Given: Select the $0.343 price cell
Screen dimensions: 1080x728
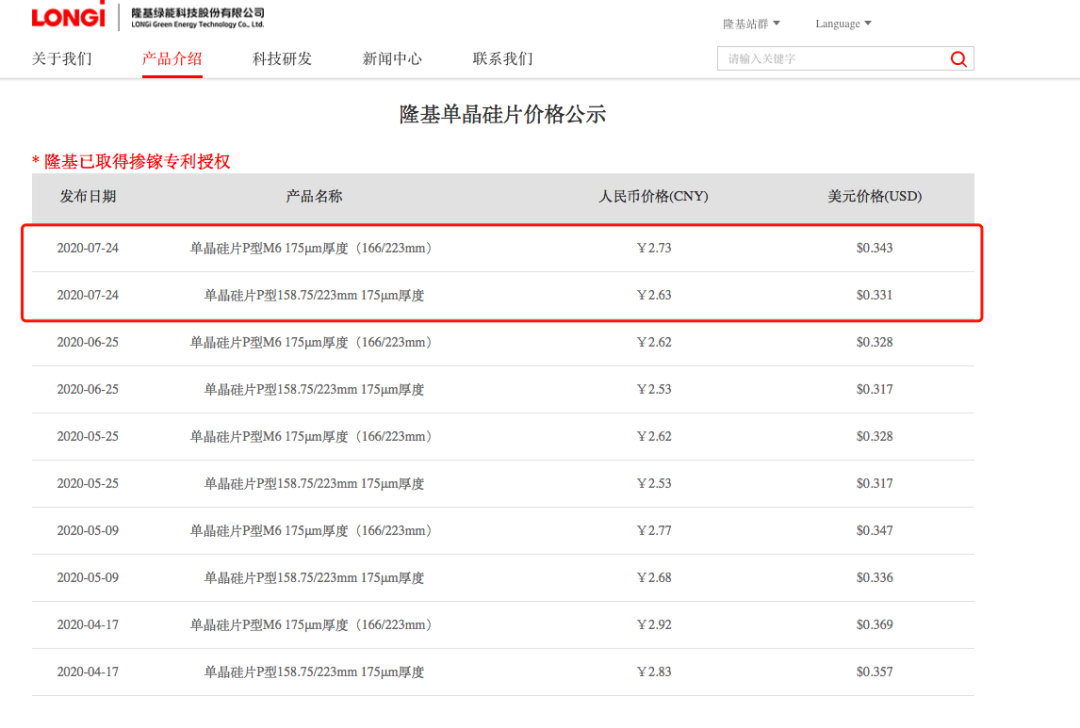Looking at the screenshot, I should coord(875,248).
